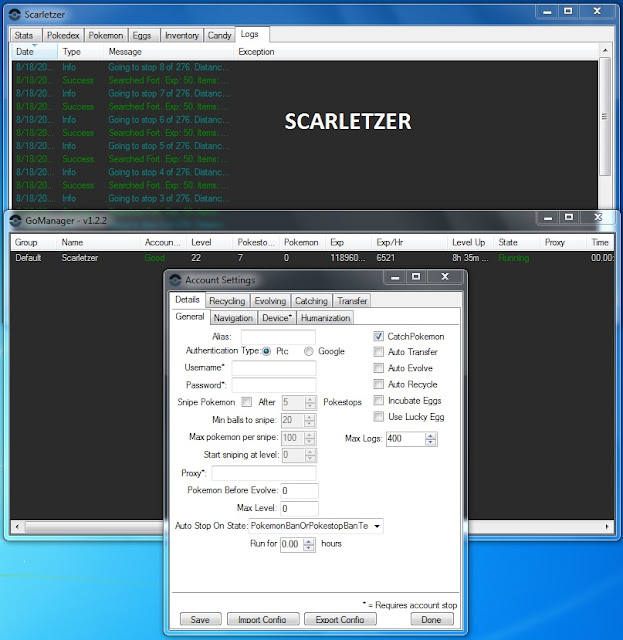Click GoManager horizontal scrollbar right arrow
Image resolution: width=623 pixels, height=640 pixels.
(x=607, y=527)
